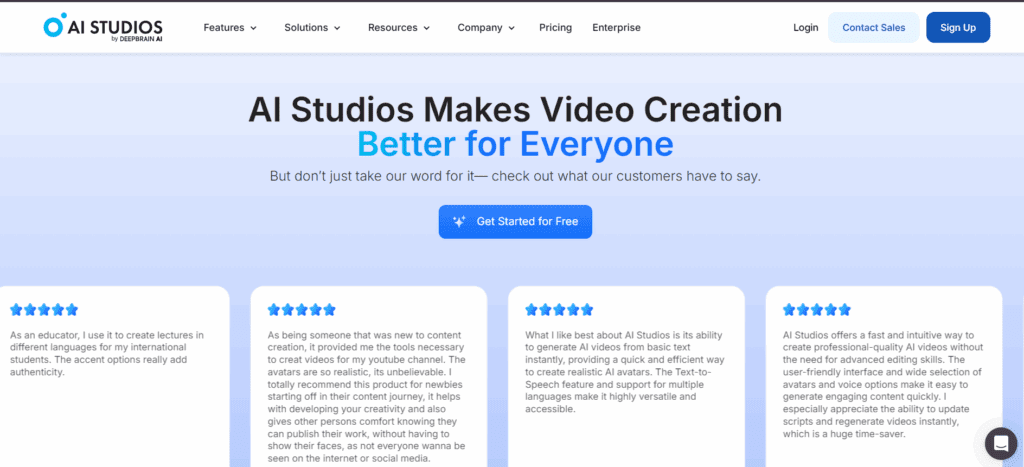
Task: Select the 'fast and intuitive way' review text
Action: (x=883, y=384)
